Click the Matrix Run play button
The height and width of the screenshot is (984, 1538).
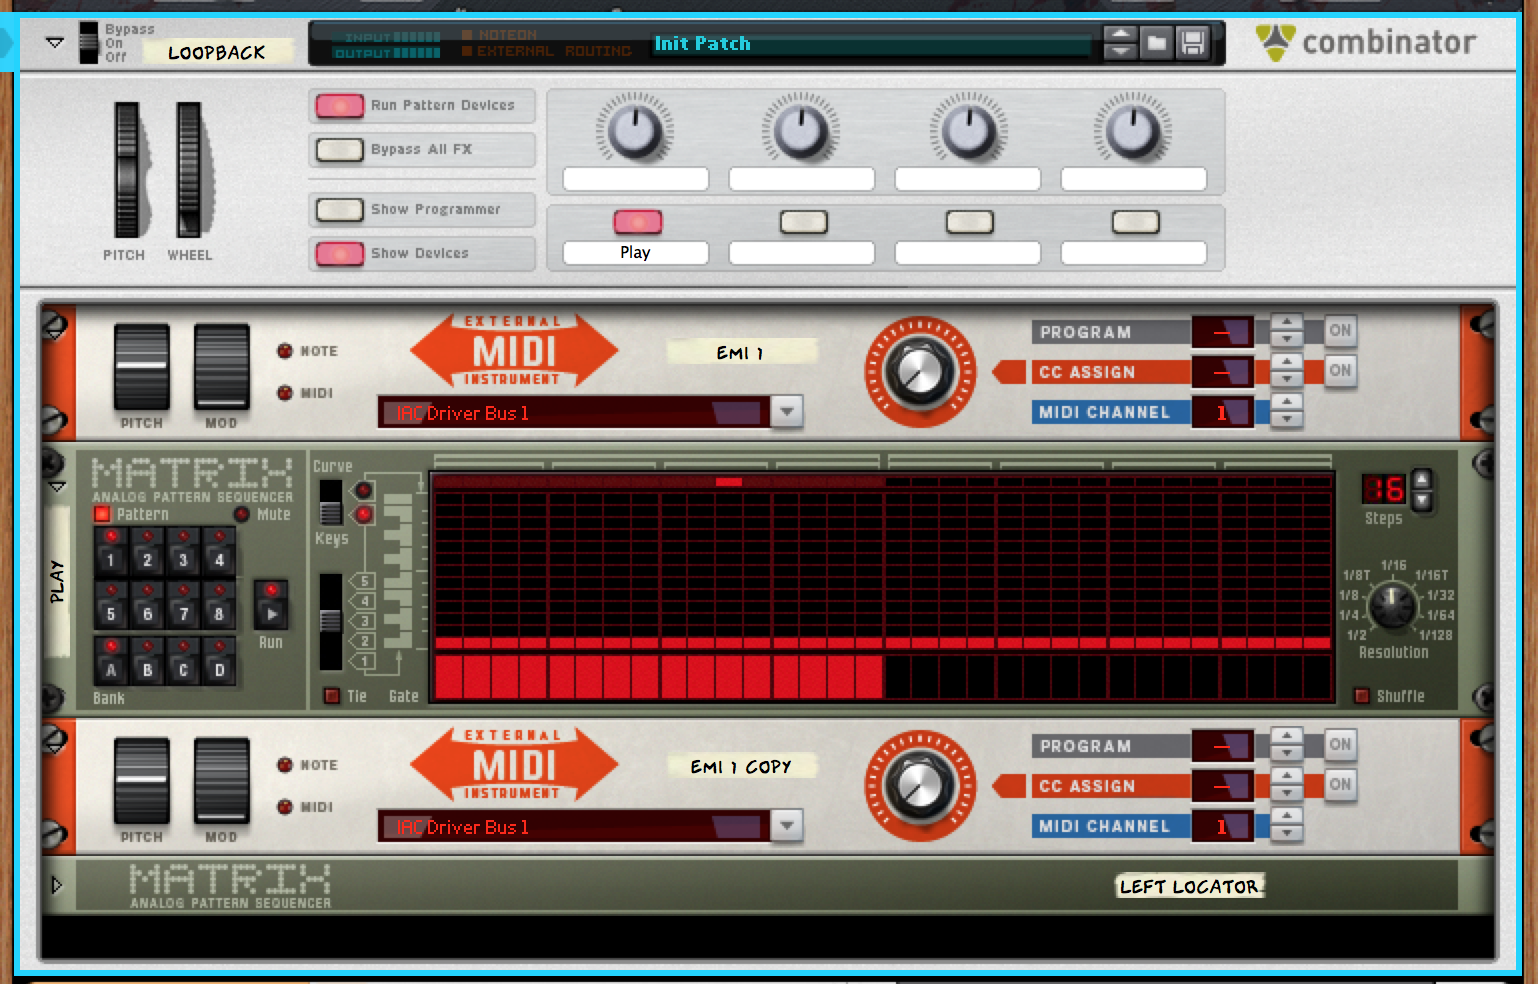coord(271,605)
